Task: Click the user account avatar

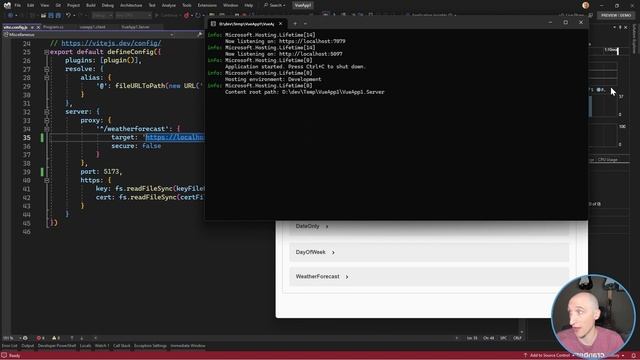Action: pos(586,5)
